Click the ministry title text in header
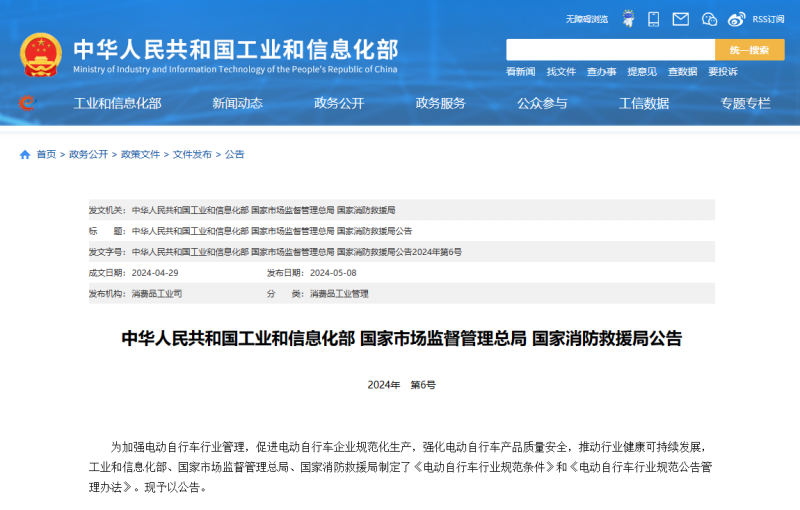This screenshot has height=510, width=800. coord(236,49)
